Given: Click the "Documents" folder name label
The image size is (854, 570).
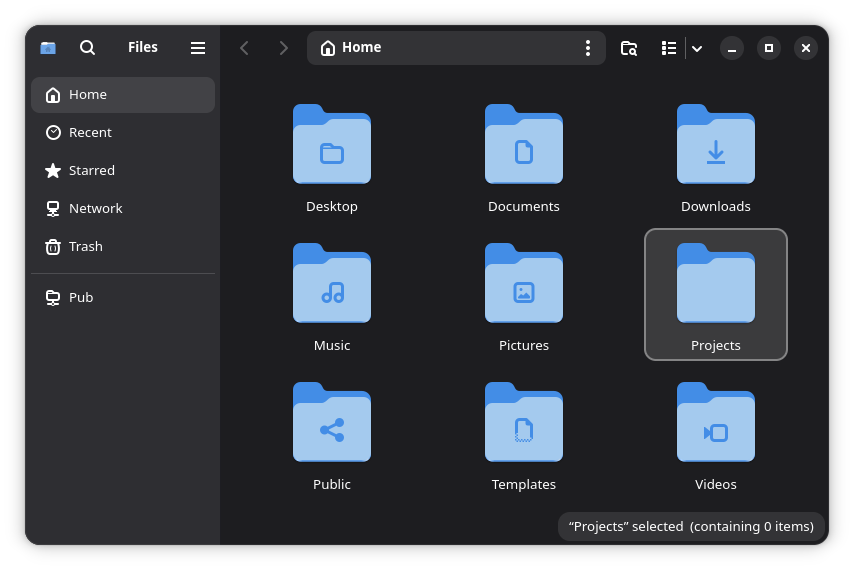Looking at the screenshot, I should click(x=523, y=206).
